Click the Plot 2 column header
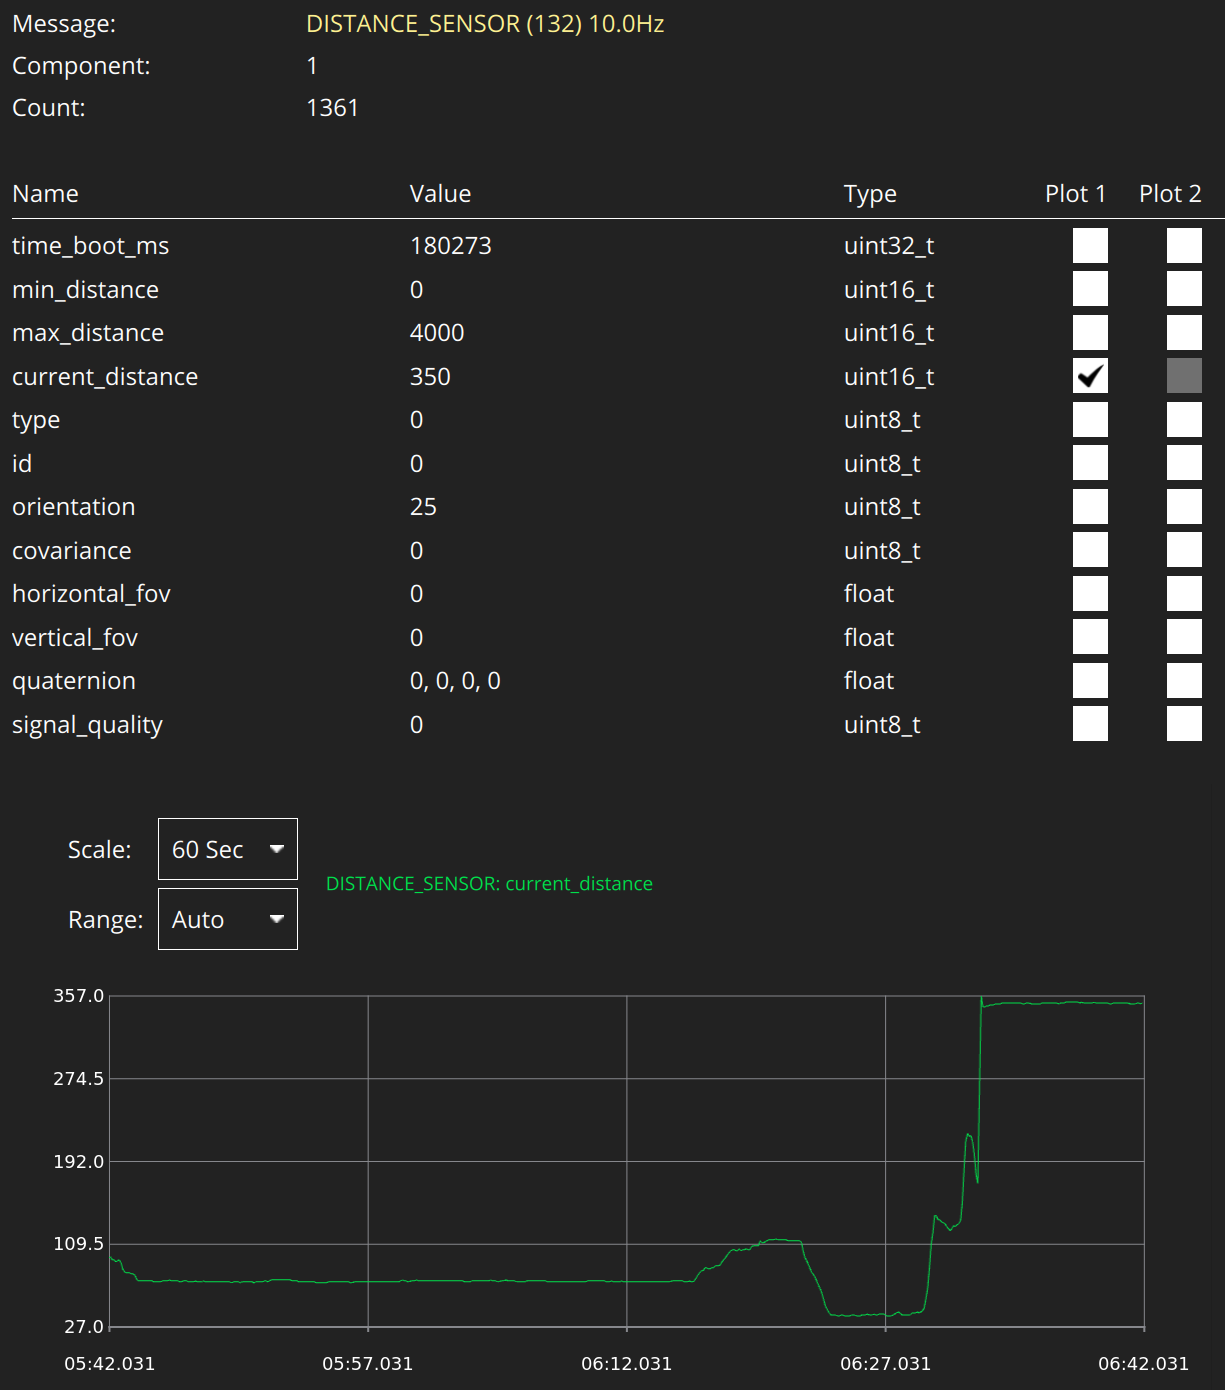The width and height of the screenshot is (1225, 1390). pyautogui.click(x=1170, y=194)
